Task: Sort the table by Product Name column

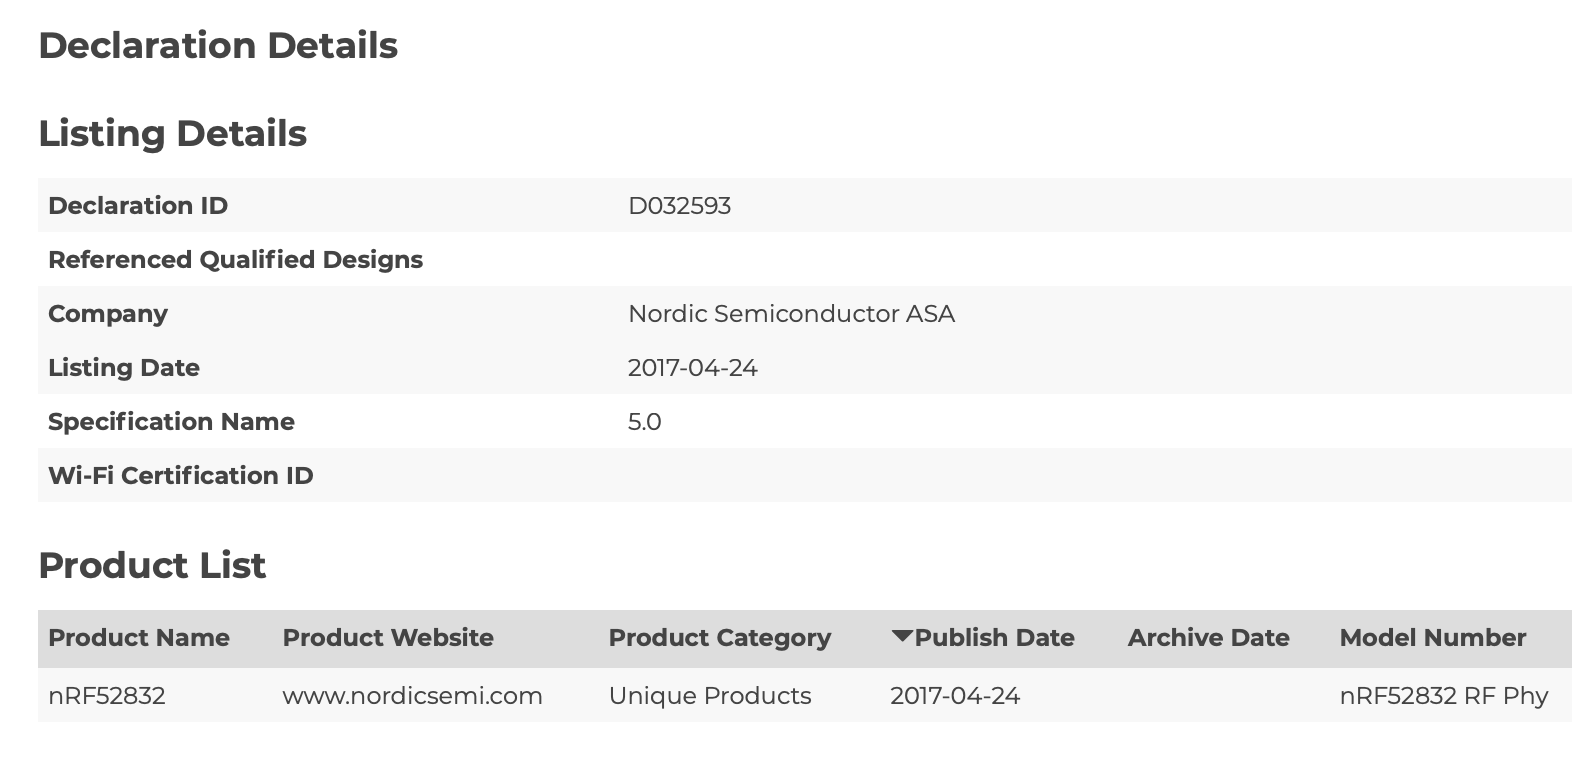Action: (139, 638)
